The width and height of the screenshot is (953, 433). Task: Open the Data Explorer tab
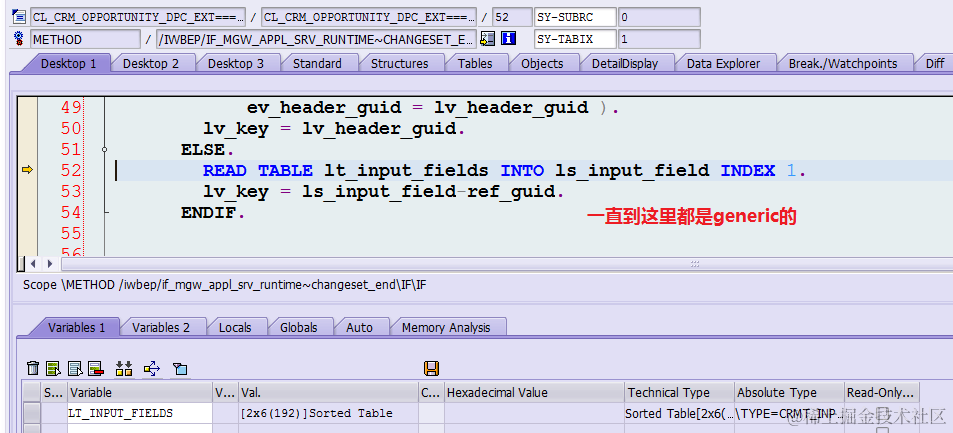723,63
